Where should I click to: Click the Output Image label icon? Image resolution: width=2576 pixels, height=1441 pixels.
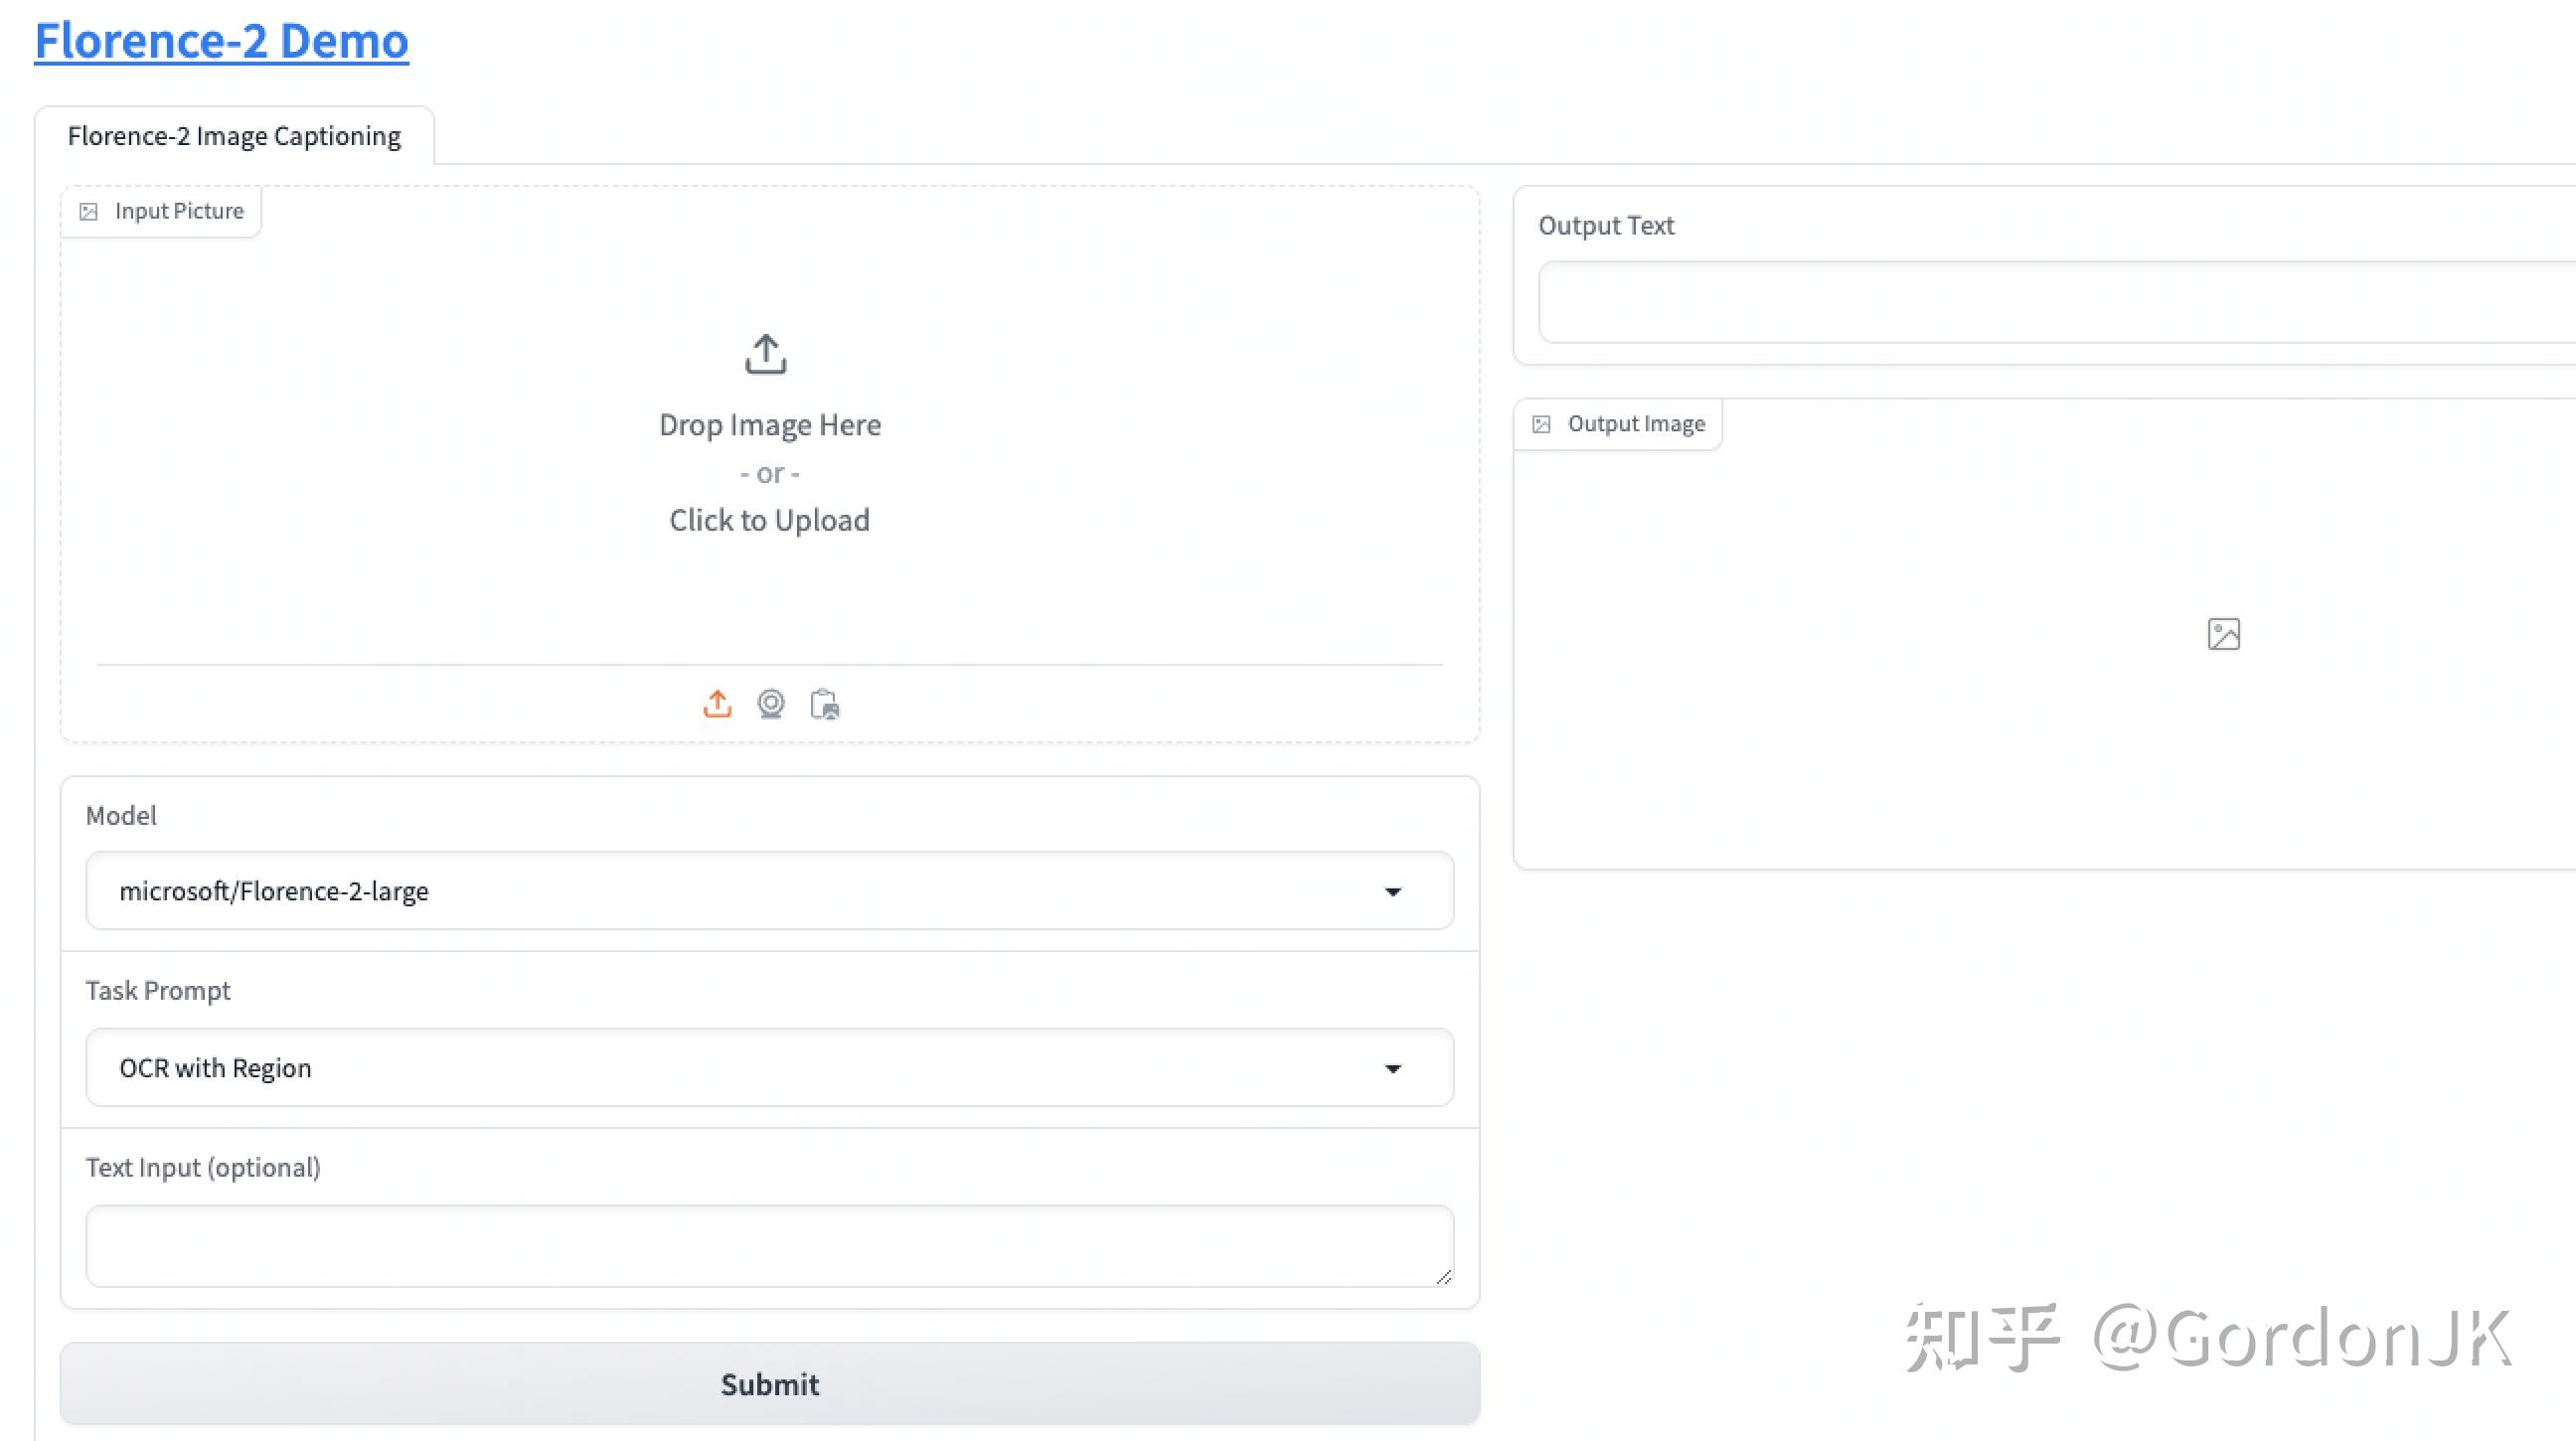(1542, 425)
